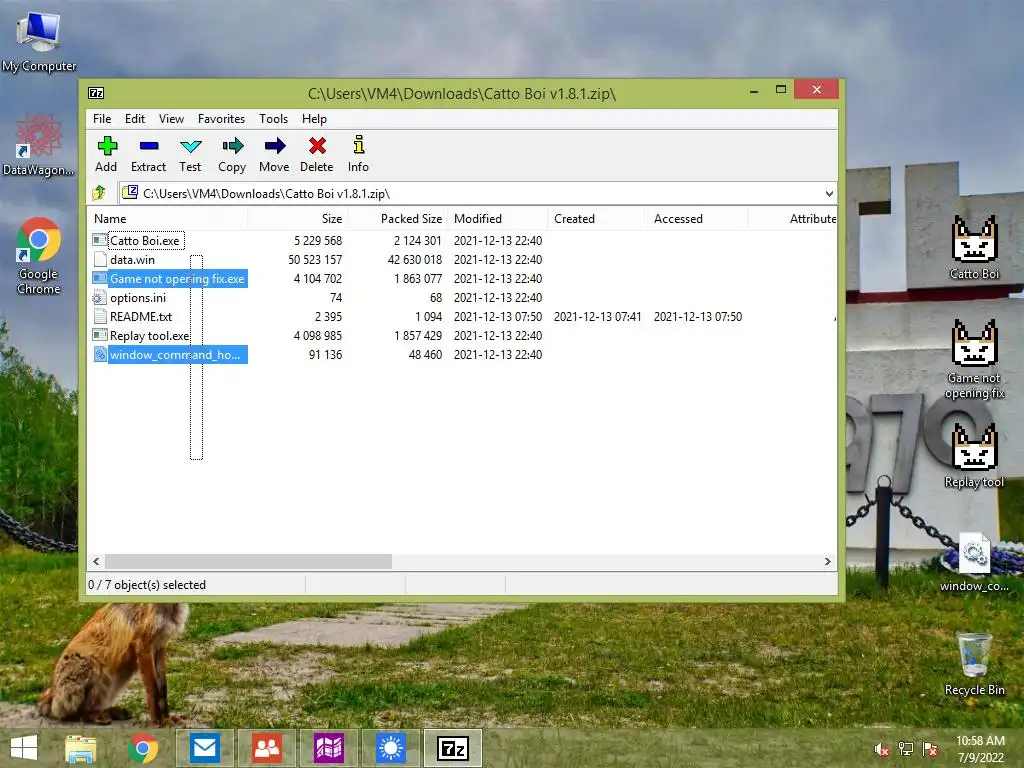Sort by the Attributes column header
The width and height of the screenshot is (1024, 768).
[793, 219]
